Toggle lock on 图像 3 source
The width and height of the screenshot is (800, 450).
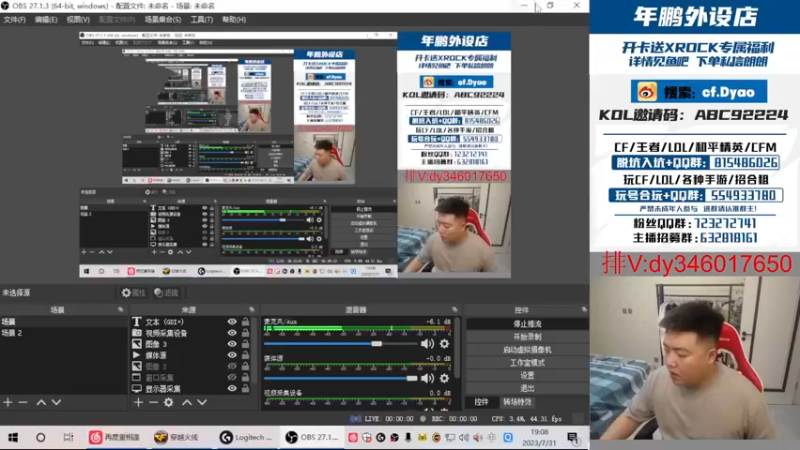click(245, 344)
